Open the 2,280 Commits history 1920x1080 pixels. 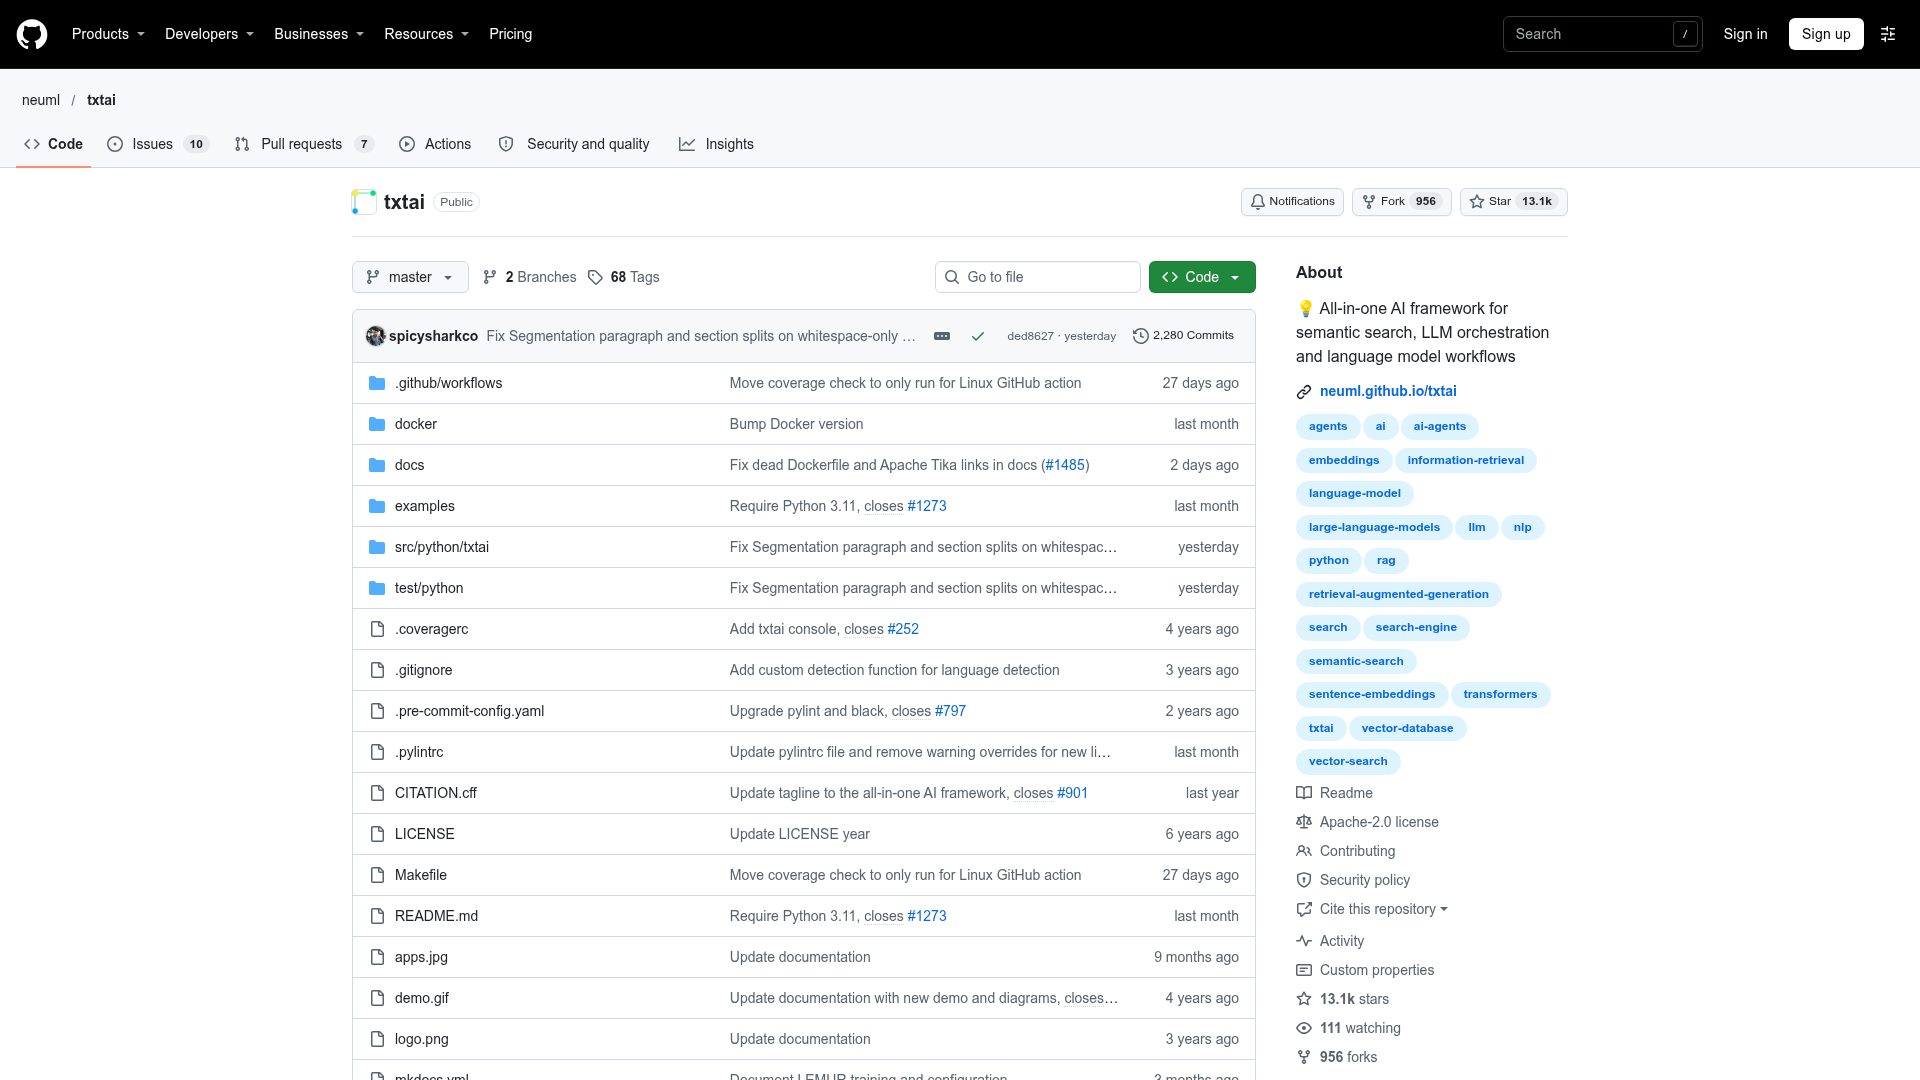(1184, 336)
